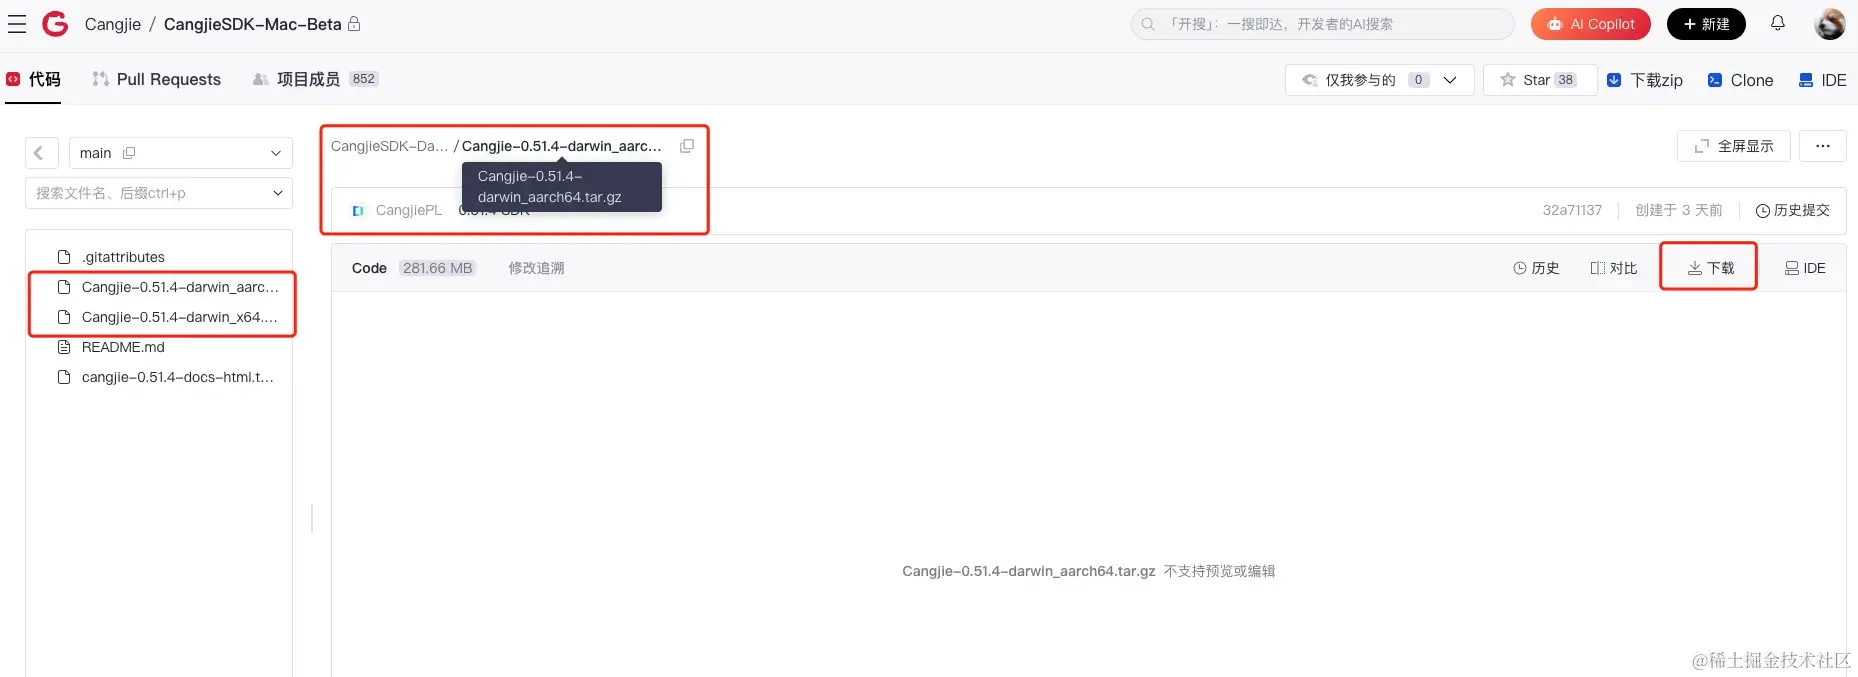This screenshot has width=1858, height=677.
Task: Collapse the file tree with the back chevron
Action: pyautogui.click(x=40, y=153)
